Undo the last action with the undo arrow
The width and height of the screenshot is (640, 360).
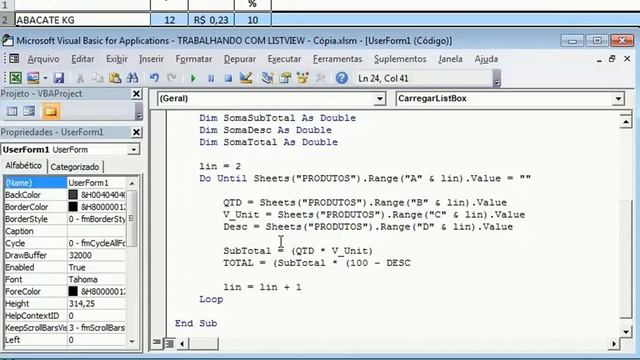tap(154, 78)
